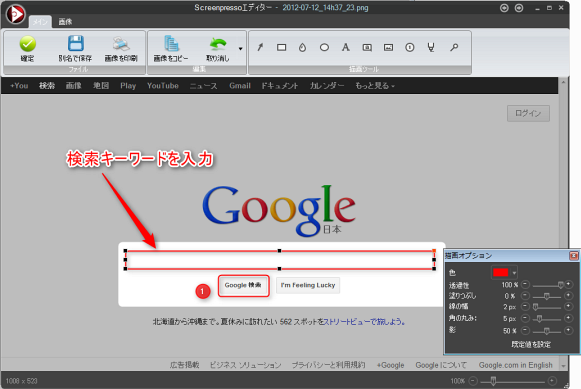Close the 描画オプション panel

point(574,256)
